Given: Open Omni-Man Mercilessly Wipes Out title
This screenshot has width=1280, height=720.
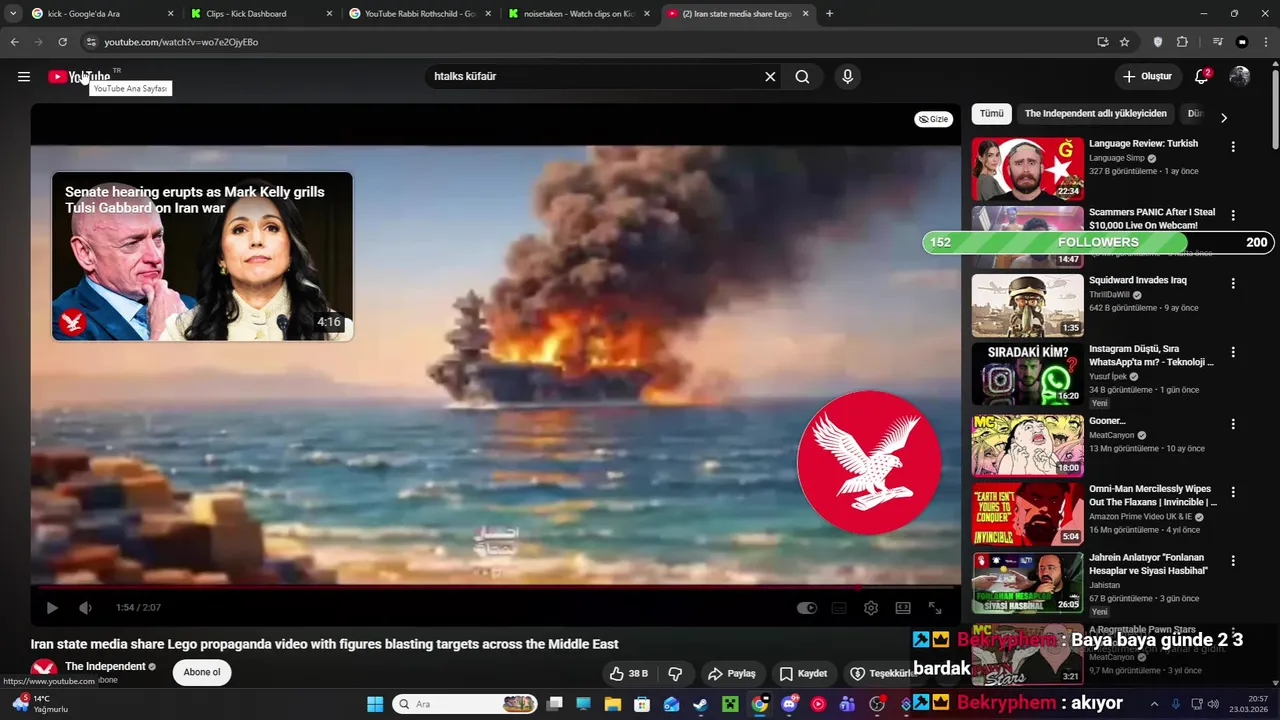Looking at the screenshot, I should point(1153,496).
